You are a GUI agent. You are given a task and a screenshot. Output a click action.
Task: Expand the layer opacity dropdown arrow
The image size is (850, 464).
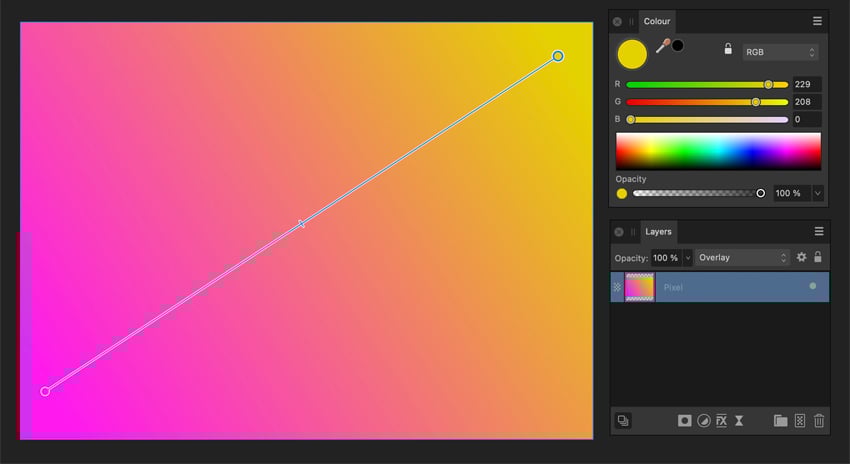(687, 258)
